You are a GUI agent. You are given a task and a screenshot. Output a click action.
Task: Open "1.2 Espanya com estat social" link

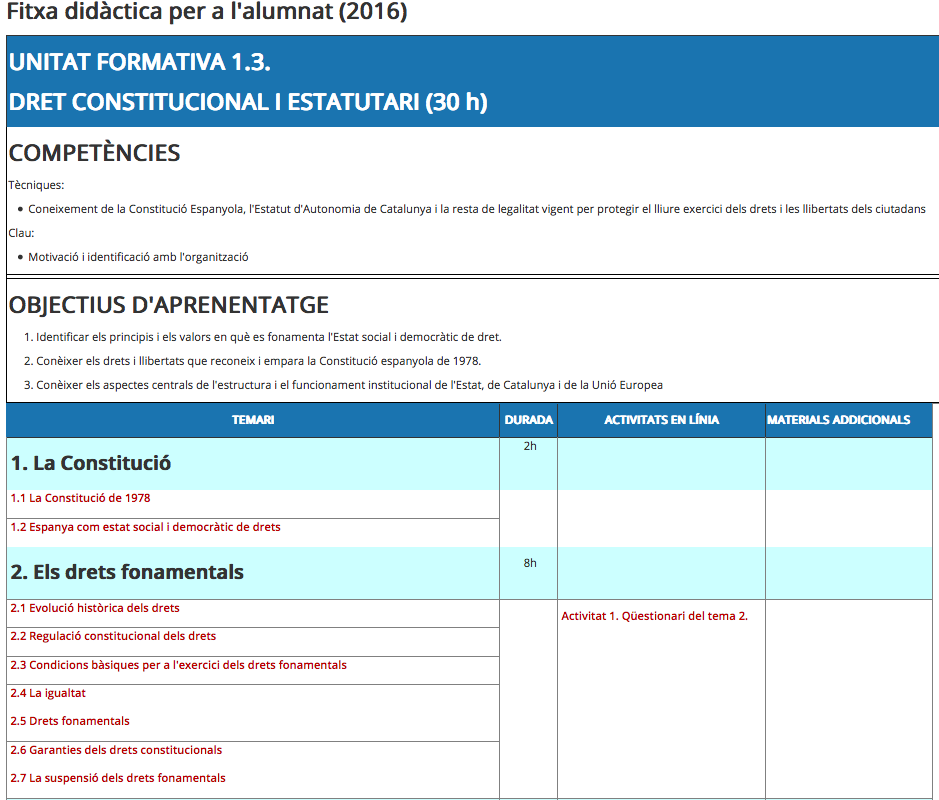(145, 527)
